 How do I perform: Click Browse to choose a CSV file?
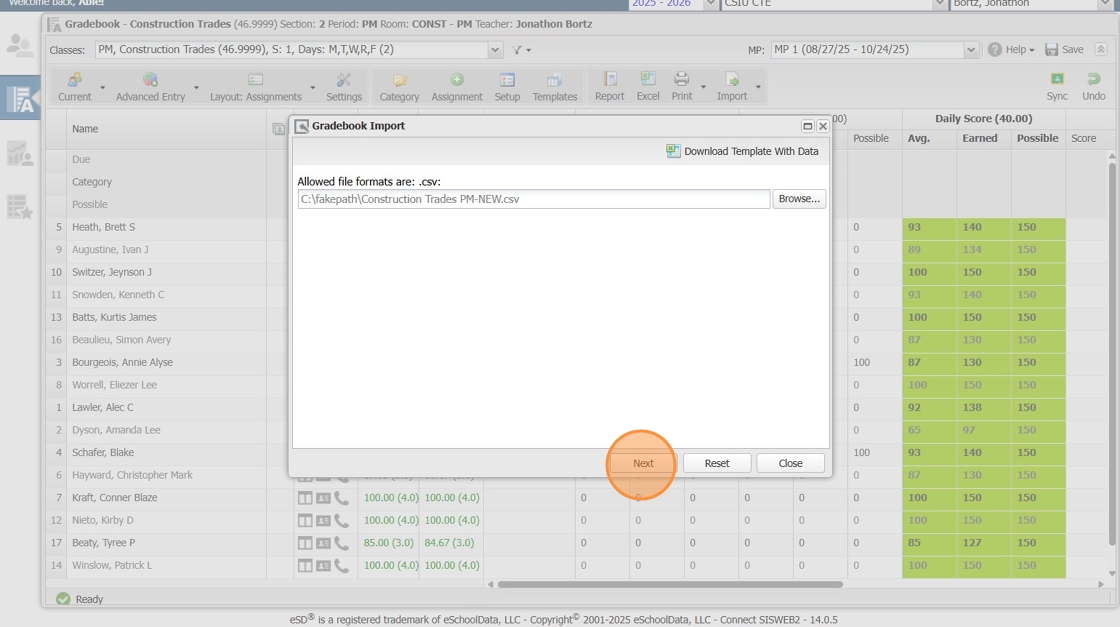click(798, 199)
